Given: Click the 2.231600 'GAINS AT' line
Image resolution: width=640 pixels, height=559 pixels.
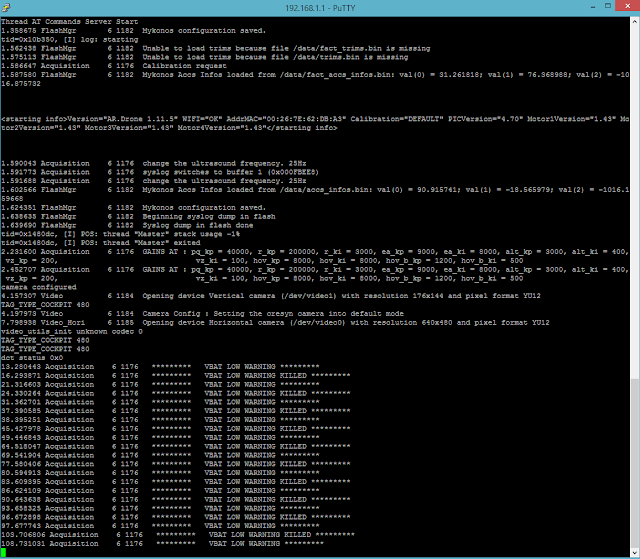Looking at the screenshot, I should 315,252.
